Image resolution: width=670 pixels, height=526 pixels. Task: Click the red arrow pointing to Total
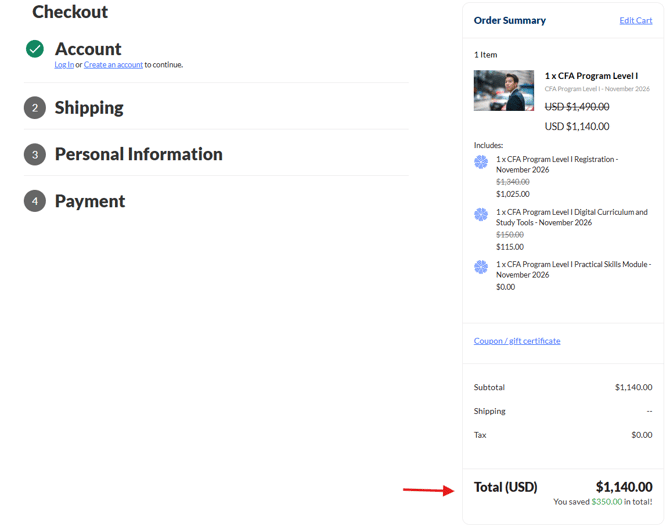428,490
